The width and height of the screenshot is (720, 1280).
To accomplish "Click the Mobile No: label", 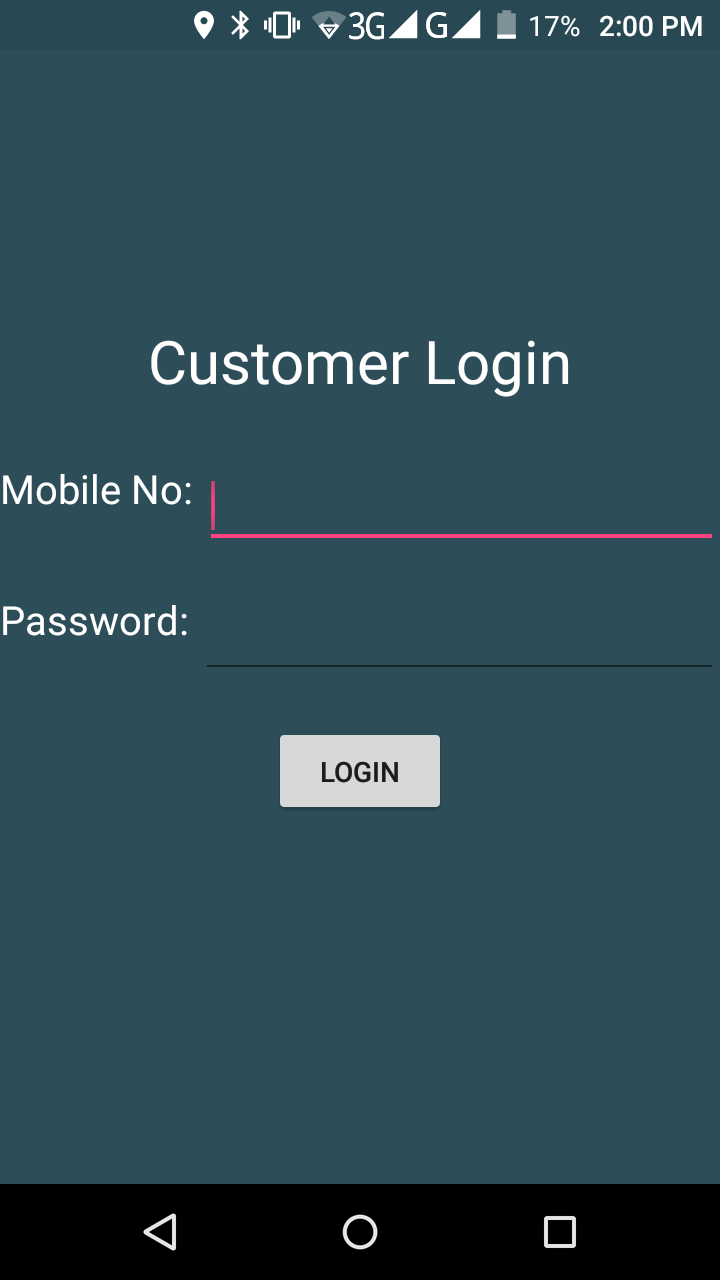I will pos(97,490).
